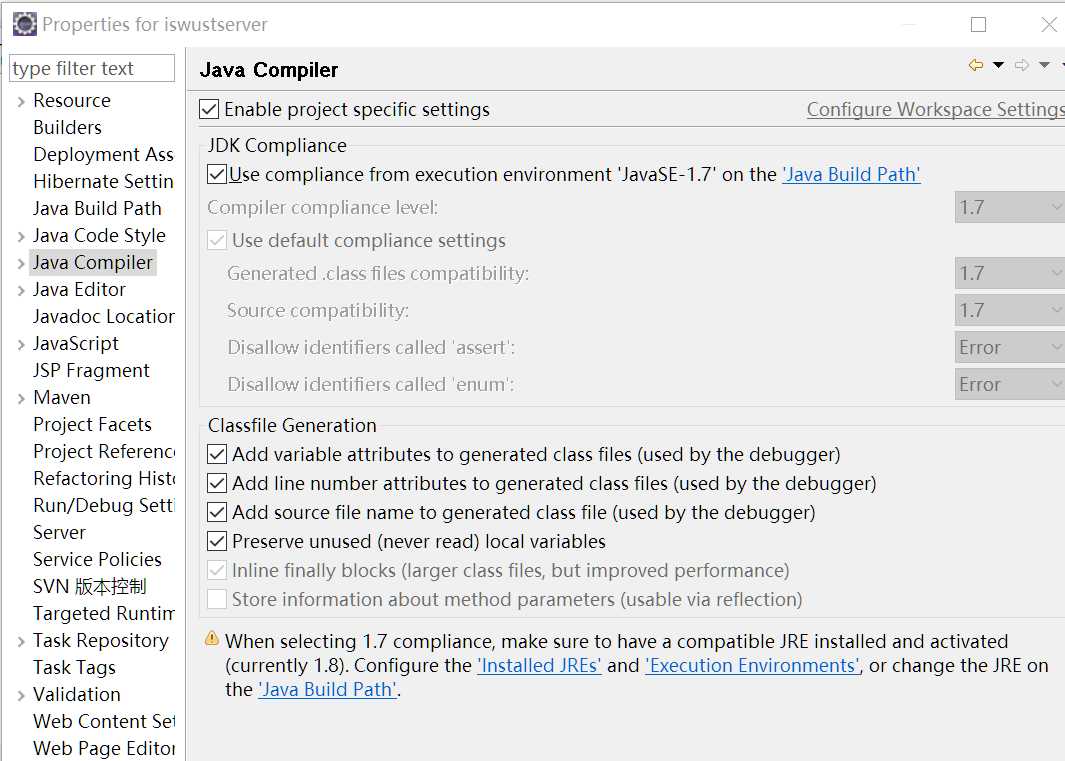The height and width of the screenshot is (761, 1065).
Task: Expand the Validation tree node
Action: point(21,695)
